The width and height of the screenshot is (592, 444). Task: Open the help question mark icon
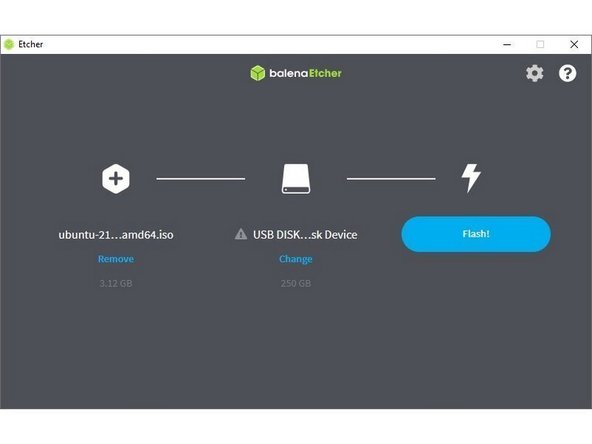(567, 73)
